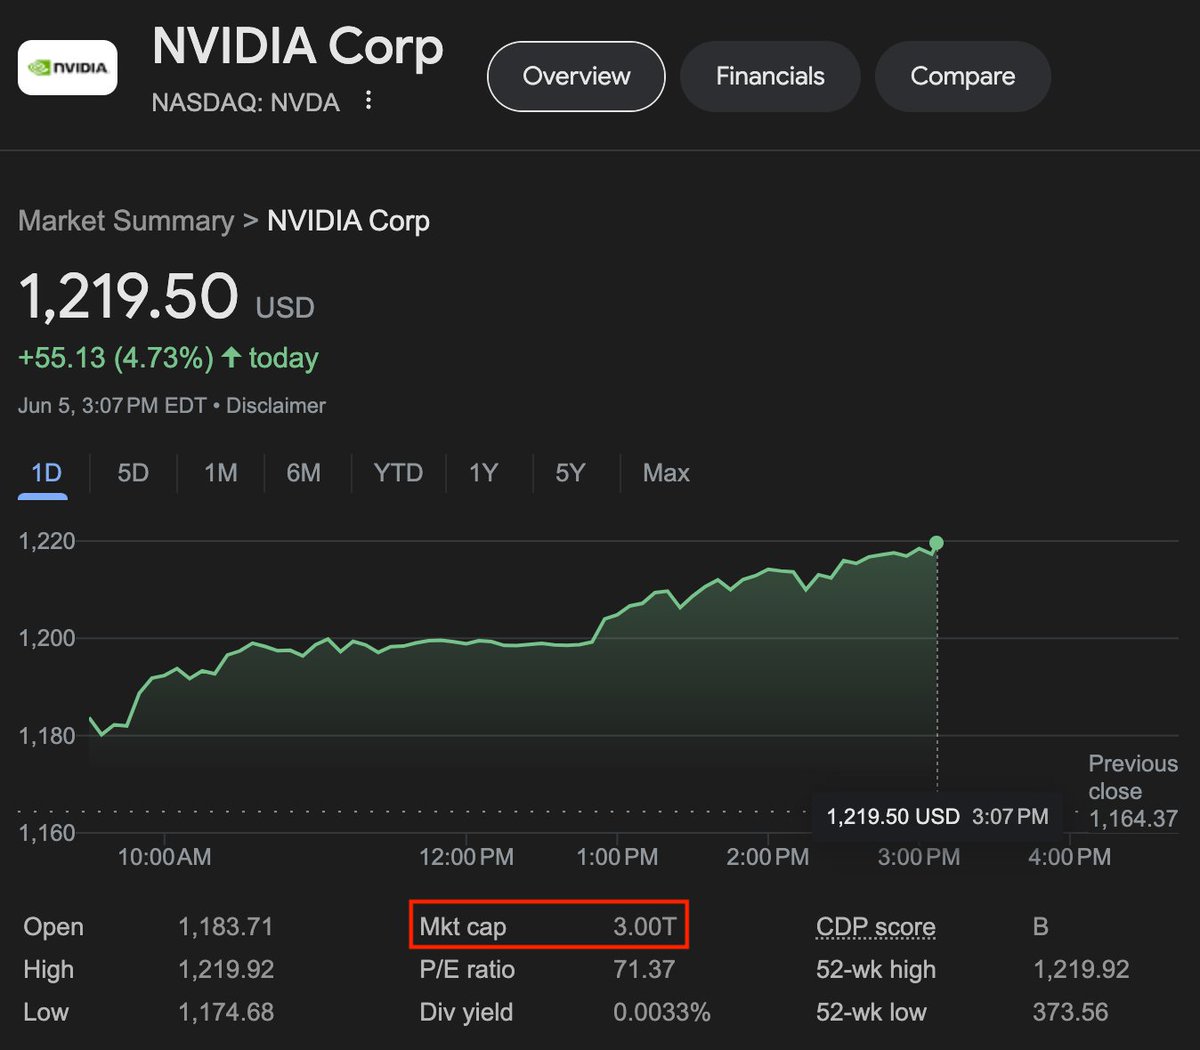Click the 12:00 PM axis label
1200x1050 pixels.
click(466, 857)
